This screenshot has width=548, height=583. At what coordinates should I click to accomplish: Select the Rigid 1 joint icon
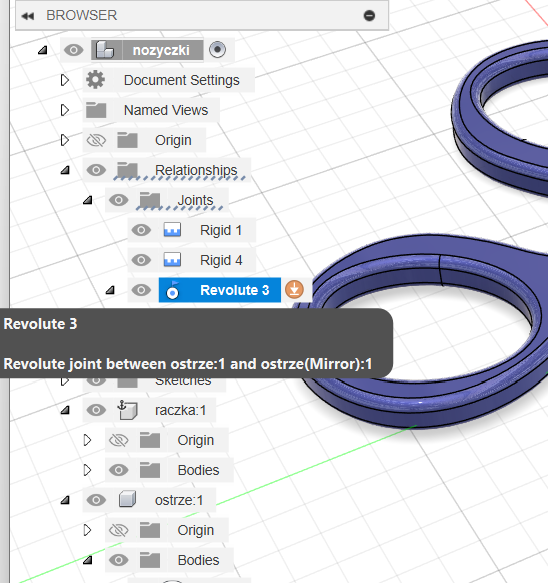click(173, 230)
